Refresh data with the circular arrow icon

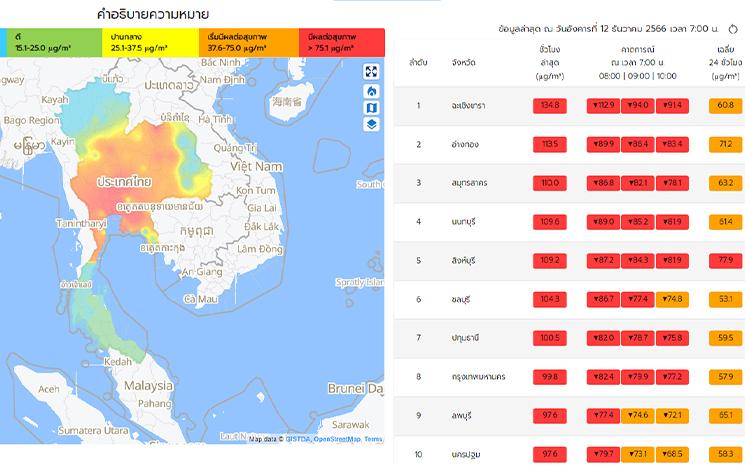733,29
